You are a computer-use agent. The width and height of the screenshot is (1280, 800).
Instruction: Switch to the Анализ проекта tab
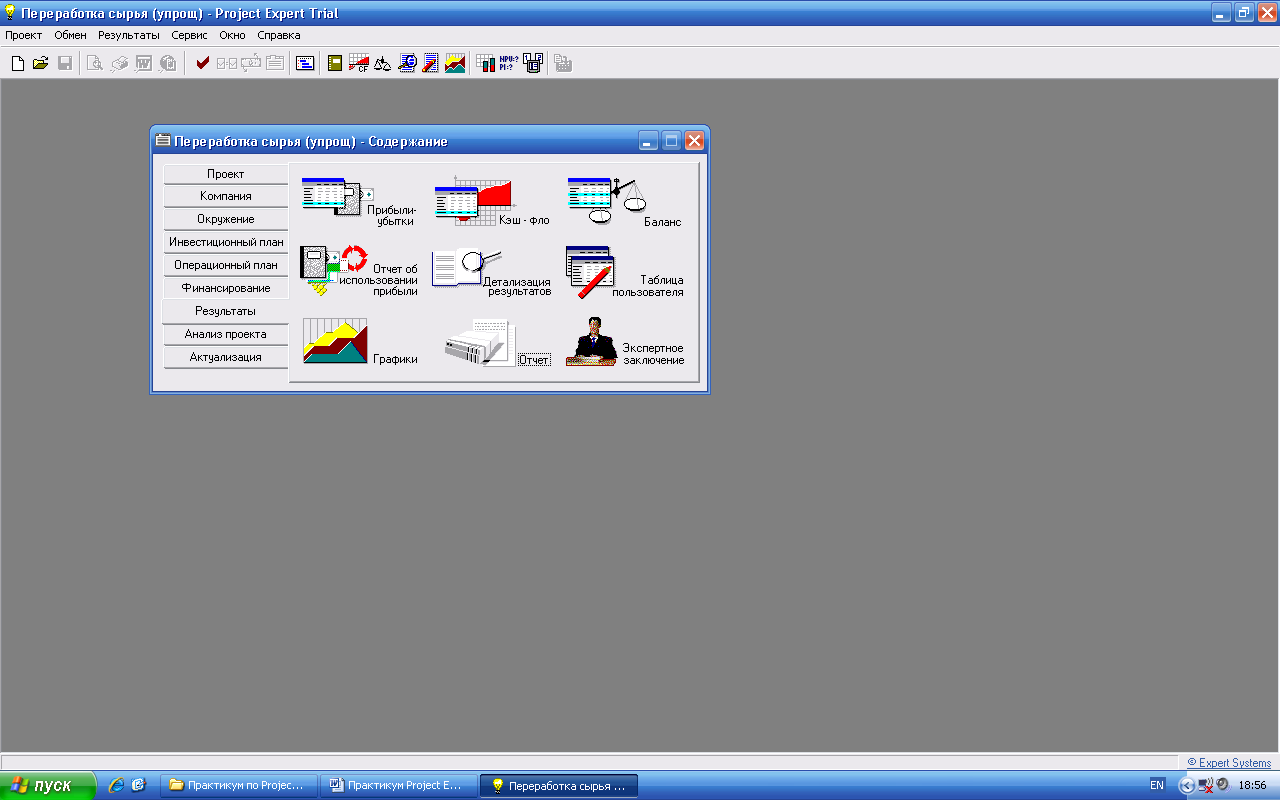pos(226,334)
